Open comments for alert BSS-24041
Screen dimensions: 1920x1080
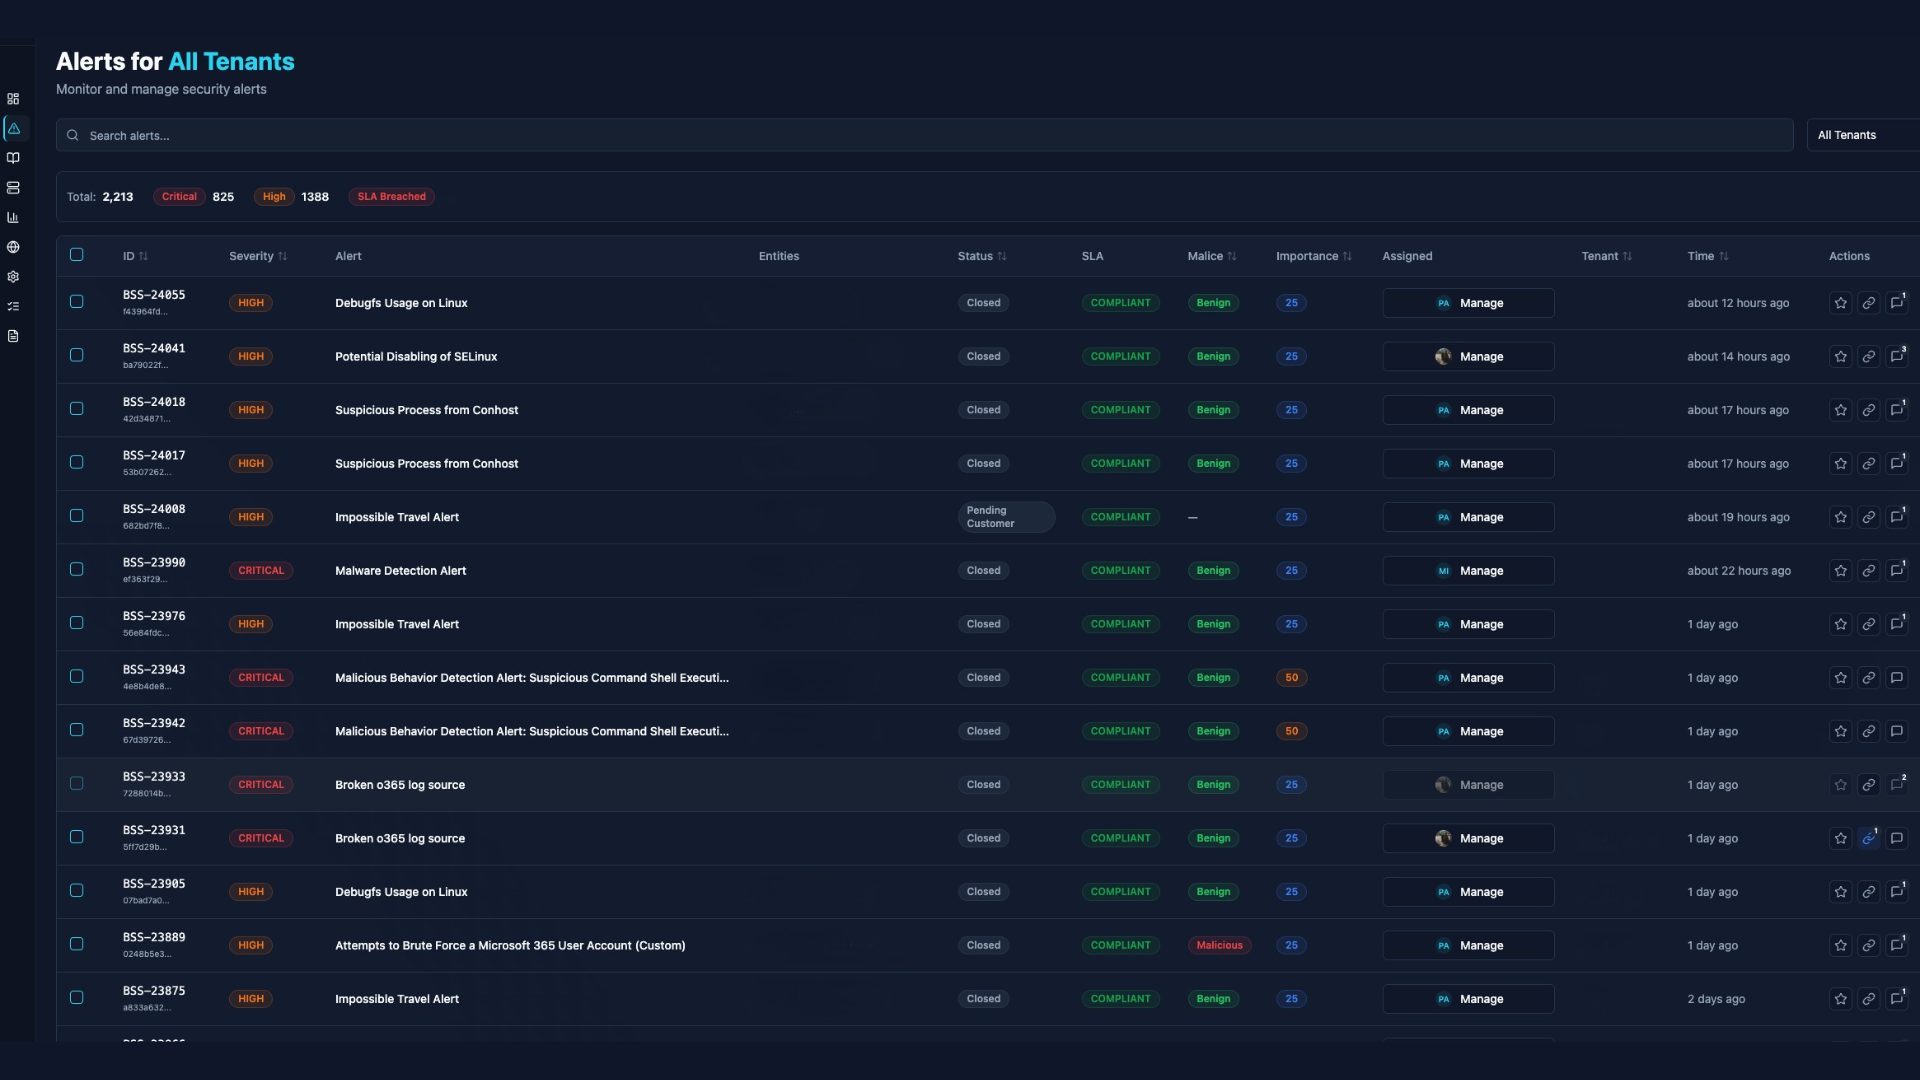point(1897,357)
